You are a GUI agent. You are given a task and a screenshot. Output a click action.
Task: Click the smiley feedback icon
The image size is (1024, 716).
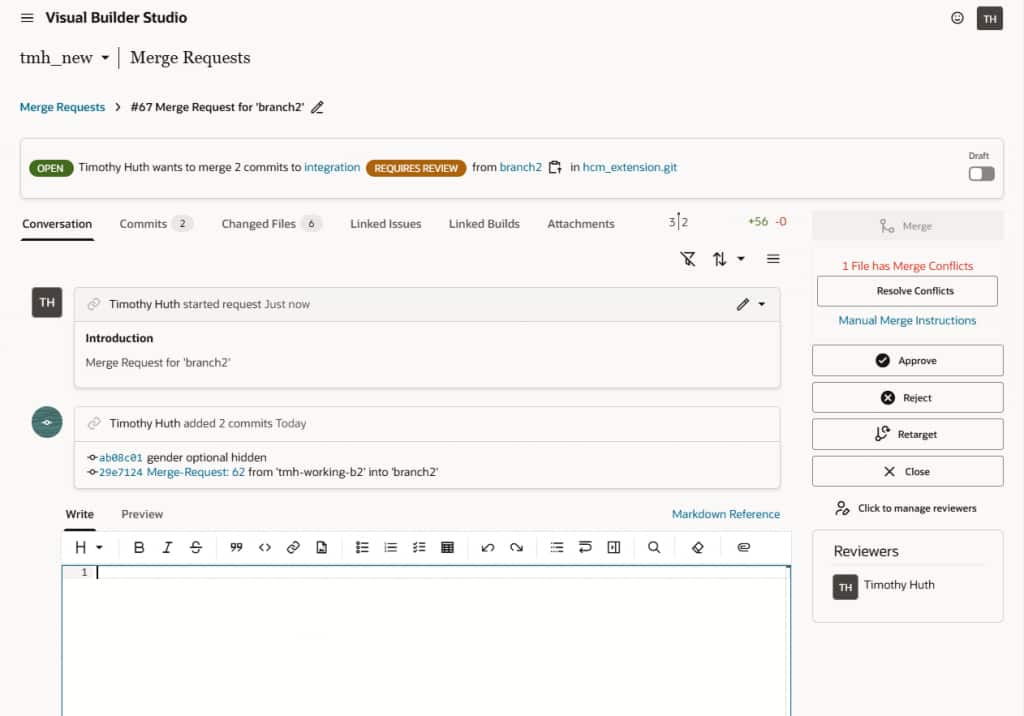957,18
